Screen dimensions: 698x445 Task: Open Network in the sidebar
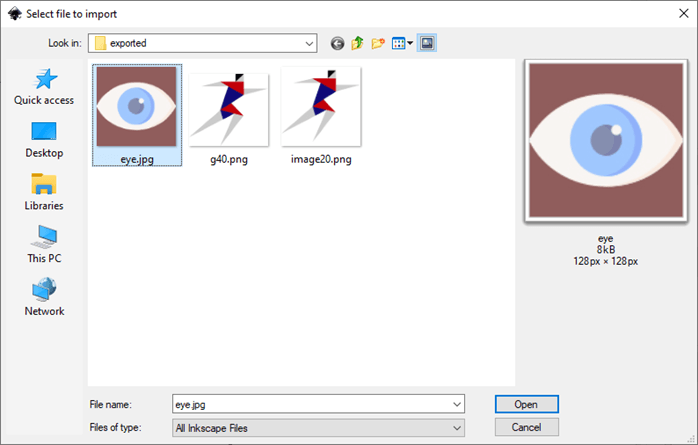point(44,298)
